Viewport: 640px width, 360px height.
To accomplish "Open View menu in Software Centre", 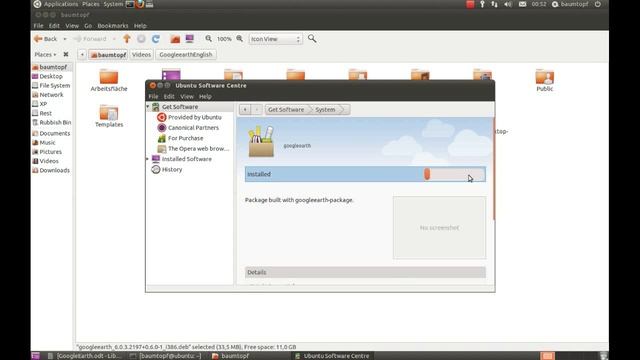I will click(187, 97).
